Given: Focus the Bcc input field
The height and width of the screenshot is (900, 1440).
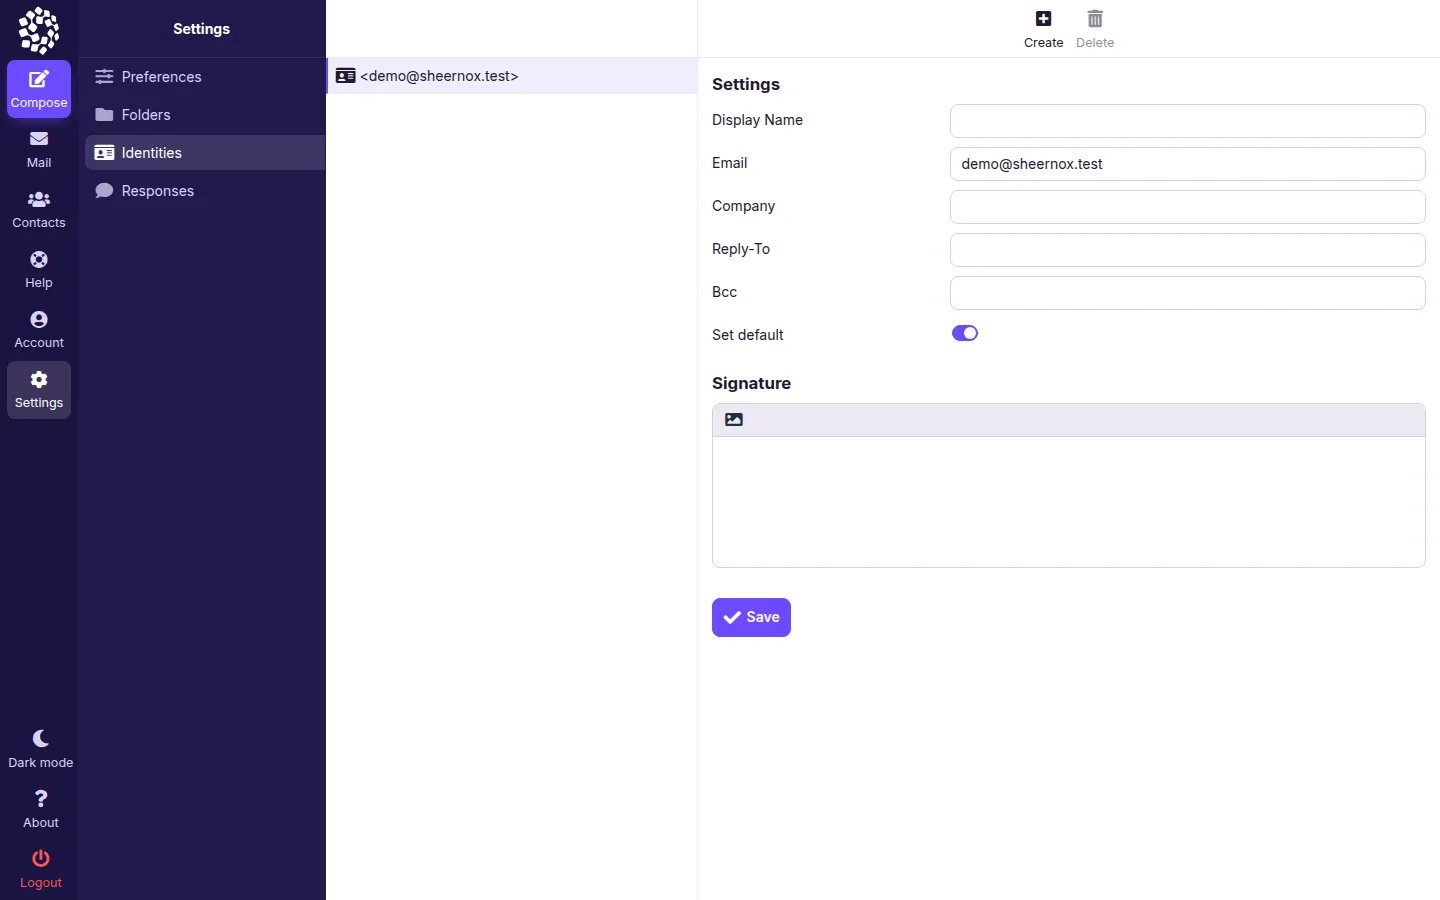Looking at the screenshot, I should [1187, 293].
